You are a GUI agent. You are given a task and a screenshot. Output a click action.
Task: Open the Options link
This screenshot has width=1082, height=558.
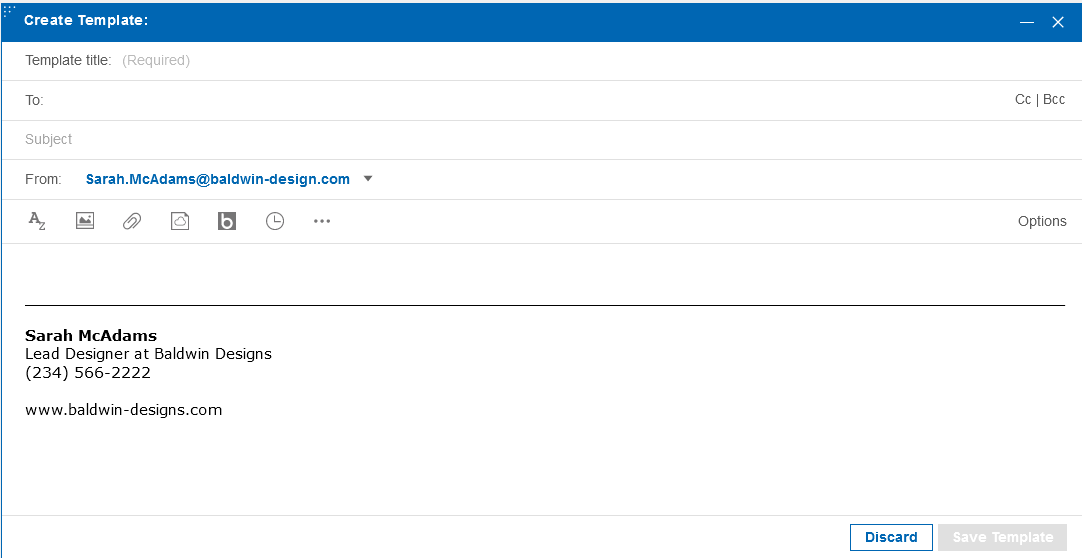pos(1042,221)
